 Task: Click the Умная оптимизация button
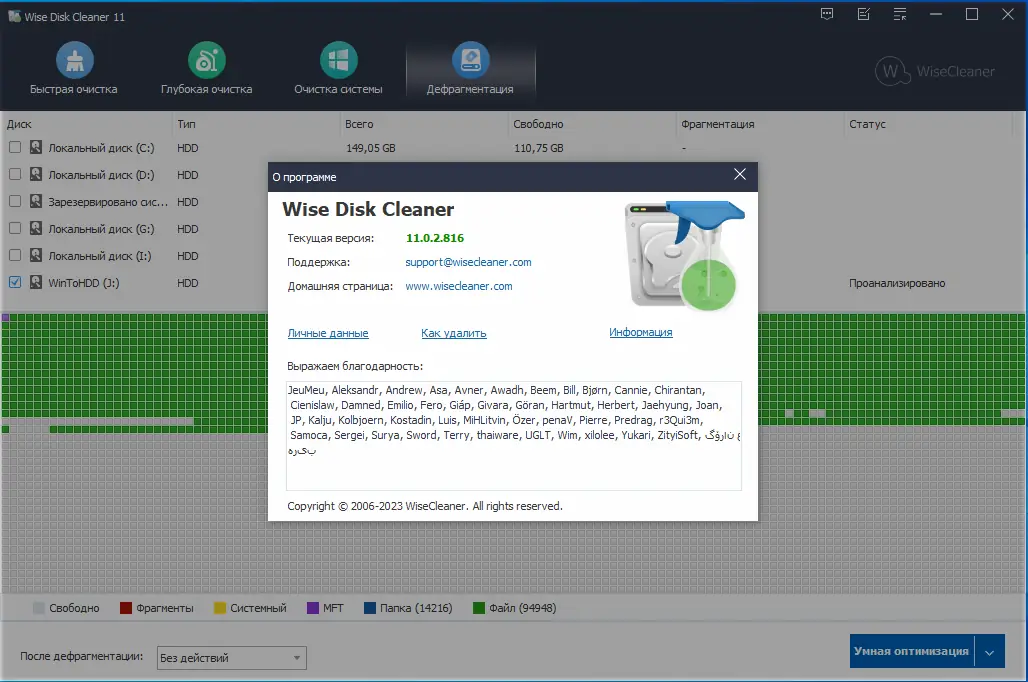[x=908, y=650]
